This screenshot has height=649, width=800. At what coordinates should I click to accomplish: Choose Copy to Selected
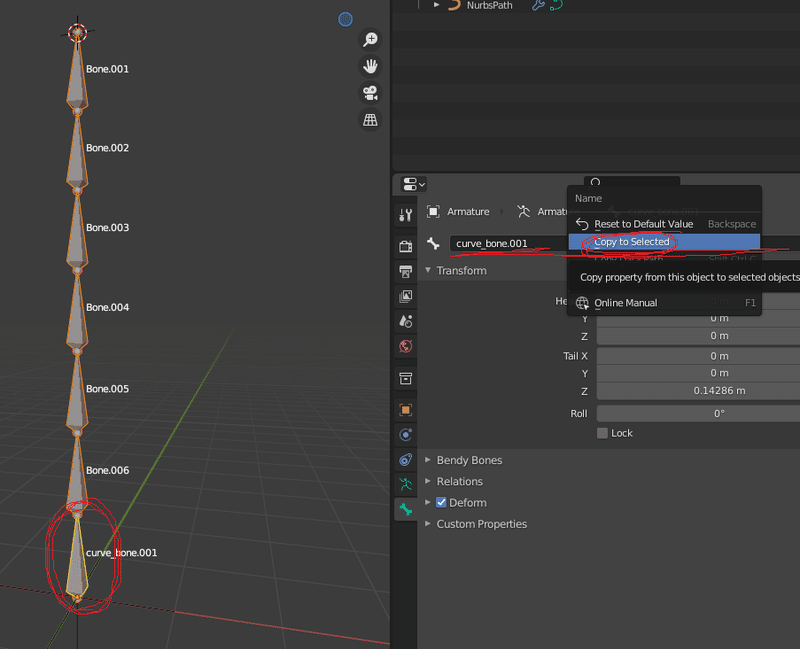coord(664,242)
